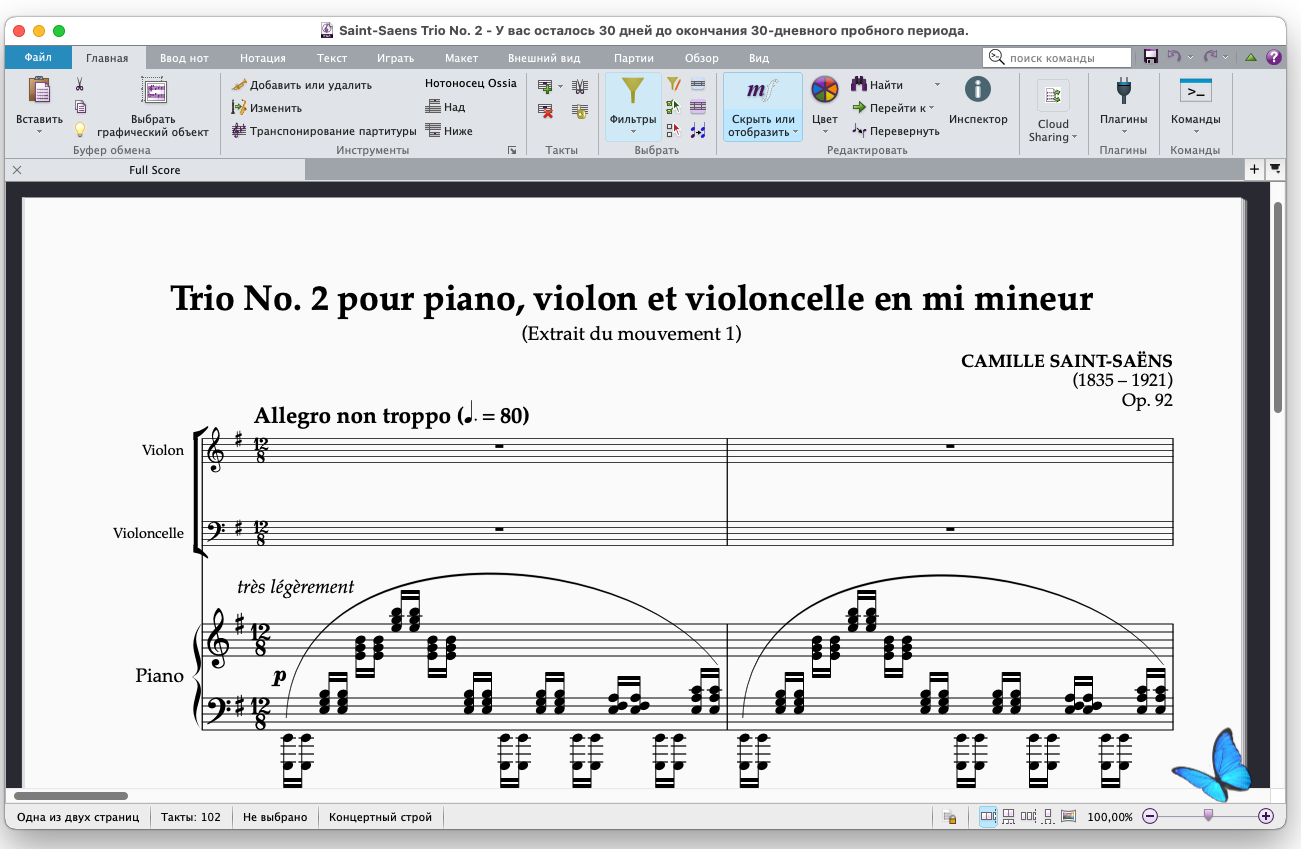The width and height of the screenshot is (1301, 849).
Task: Open the tab list menu beside the plus button
Action: 1275,170
